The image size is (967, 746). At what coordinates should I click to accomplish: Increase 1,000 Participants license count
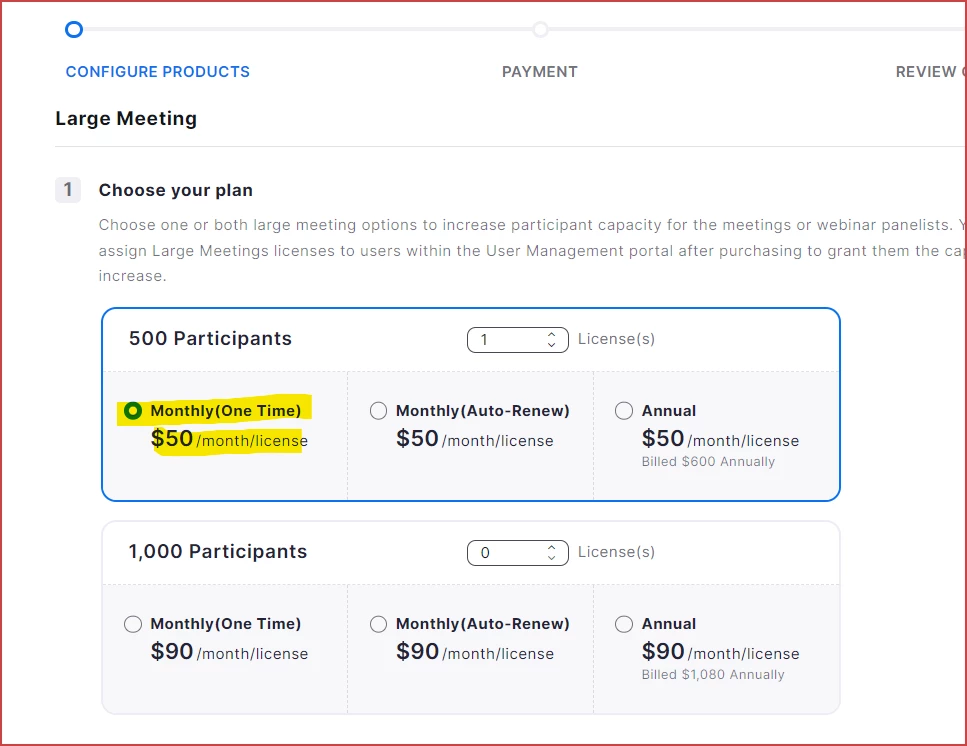coord(551,548)
